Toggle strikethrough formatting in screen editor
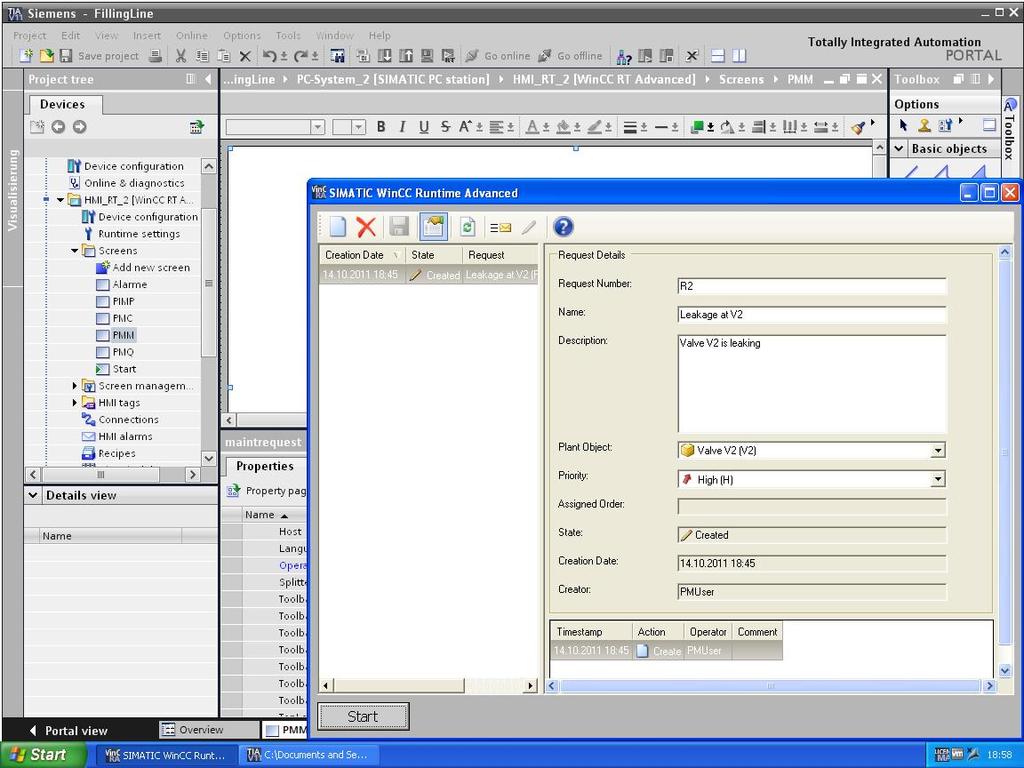Viewport: 1024px width, 768px height. point(445,127)
